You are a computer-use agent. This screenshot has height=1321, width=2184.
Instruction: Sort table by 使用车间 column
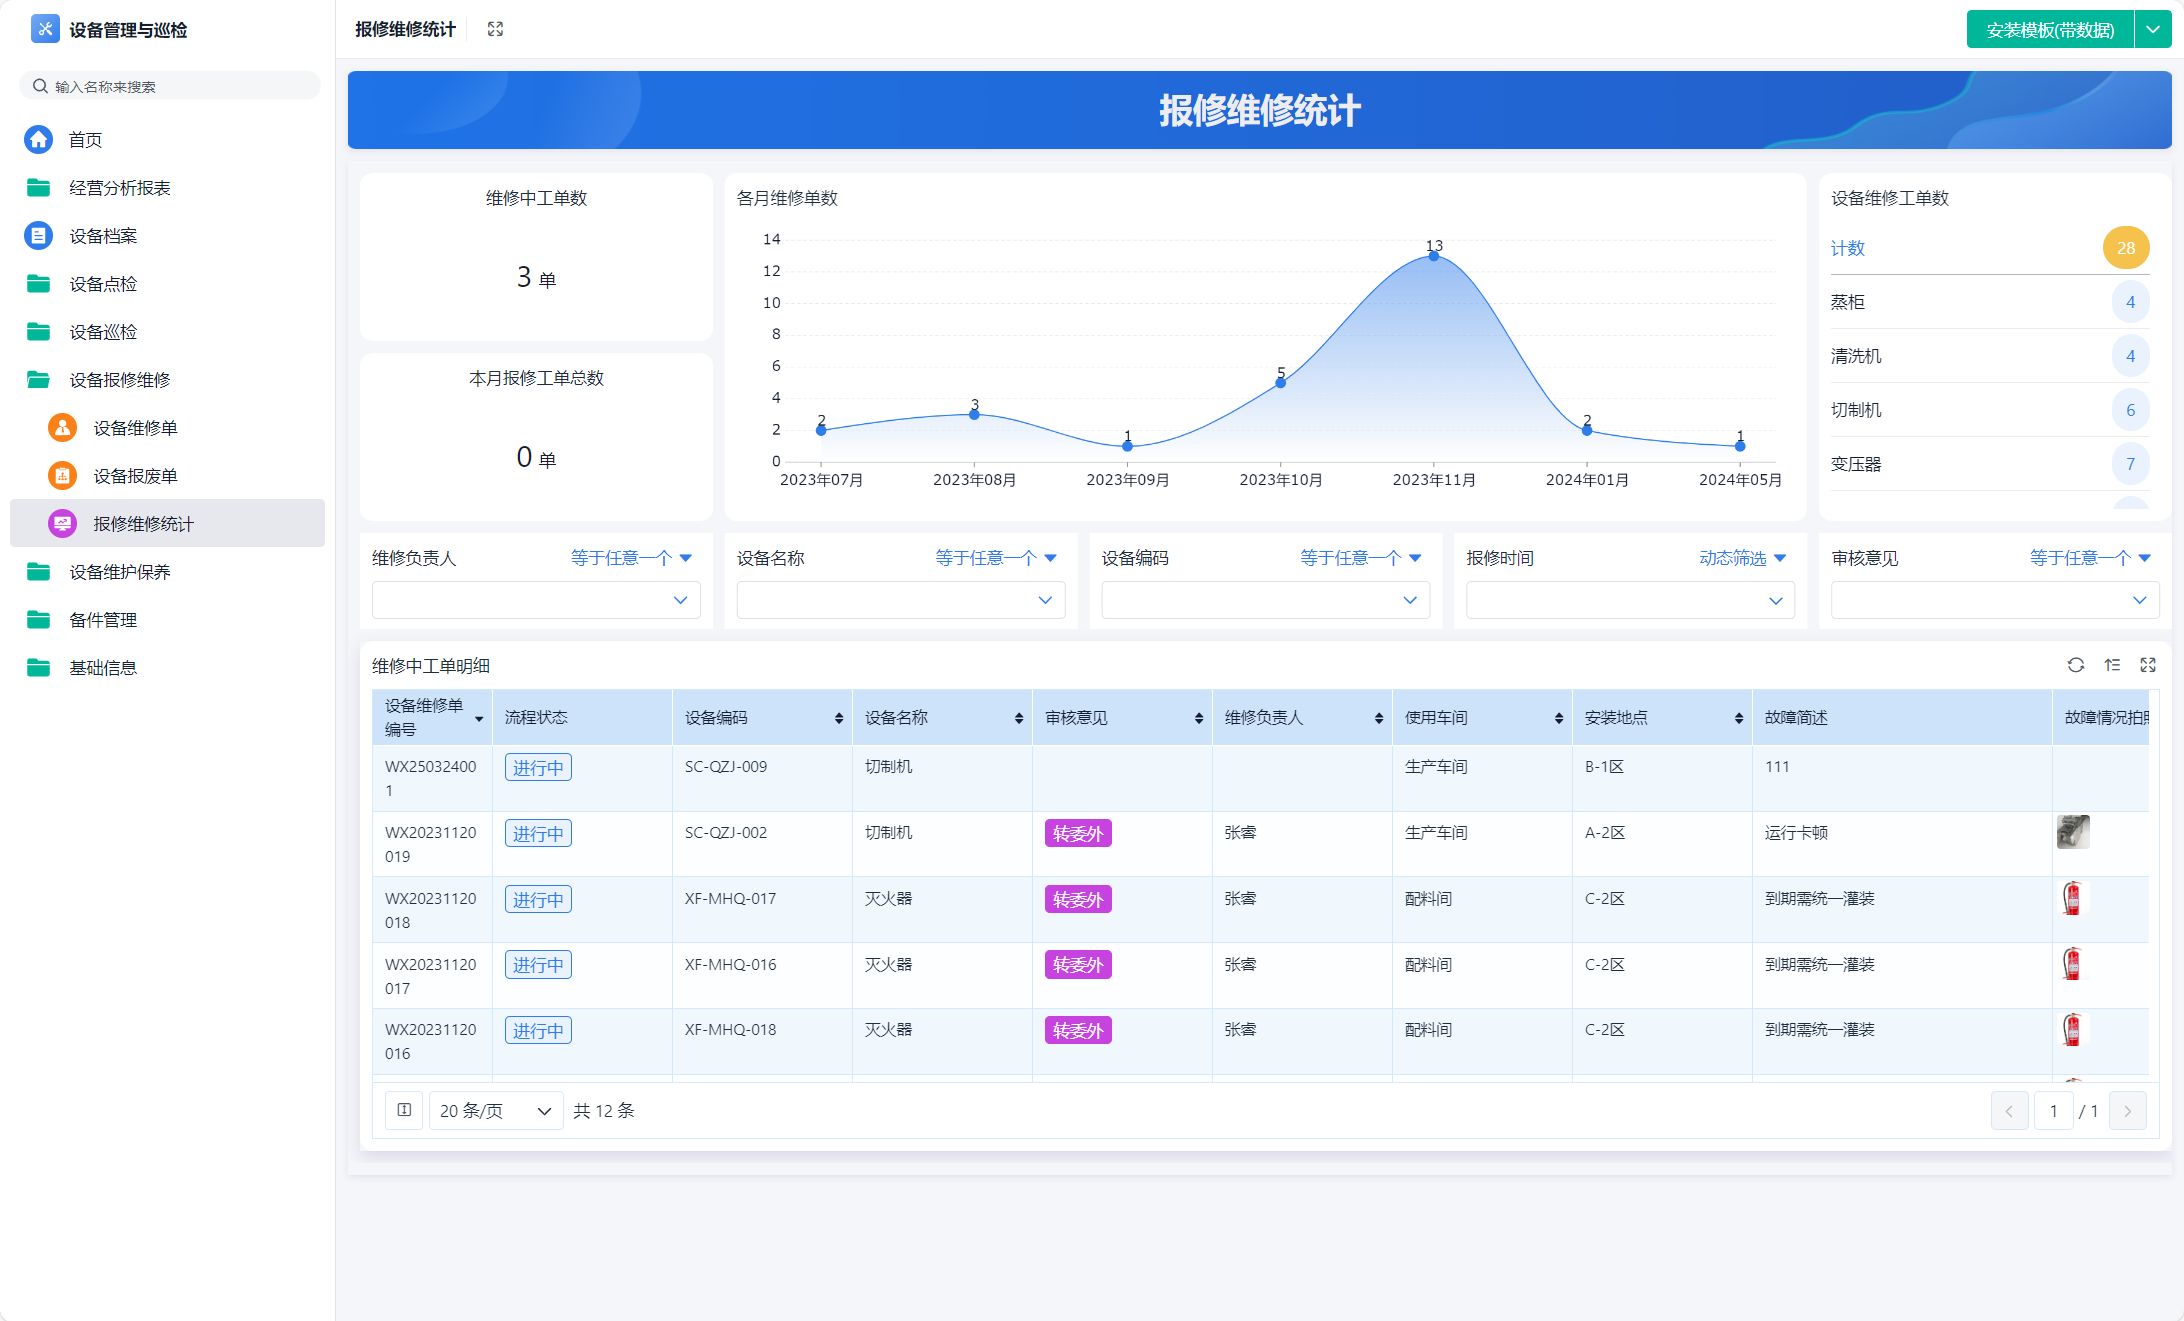[x=1558, y=718]
